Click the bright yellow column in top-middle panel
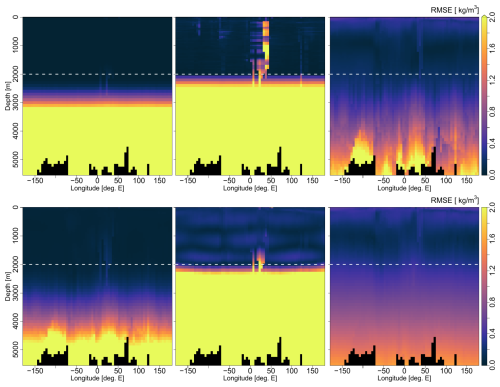500x387 pixels. [266, 45]
